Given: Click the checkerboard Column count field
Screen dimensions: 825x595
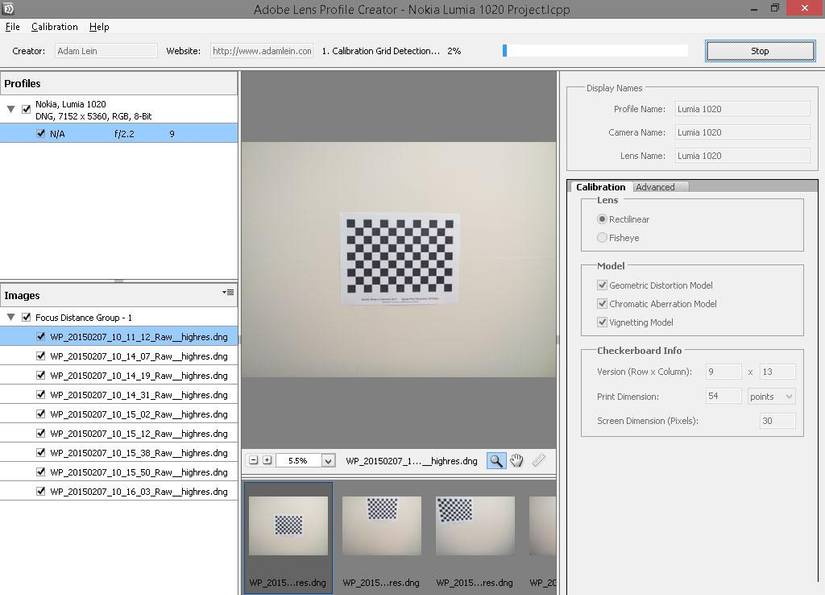Looking at the screenshot, I should 777,372.
